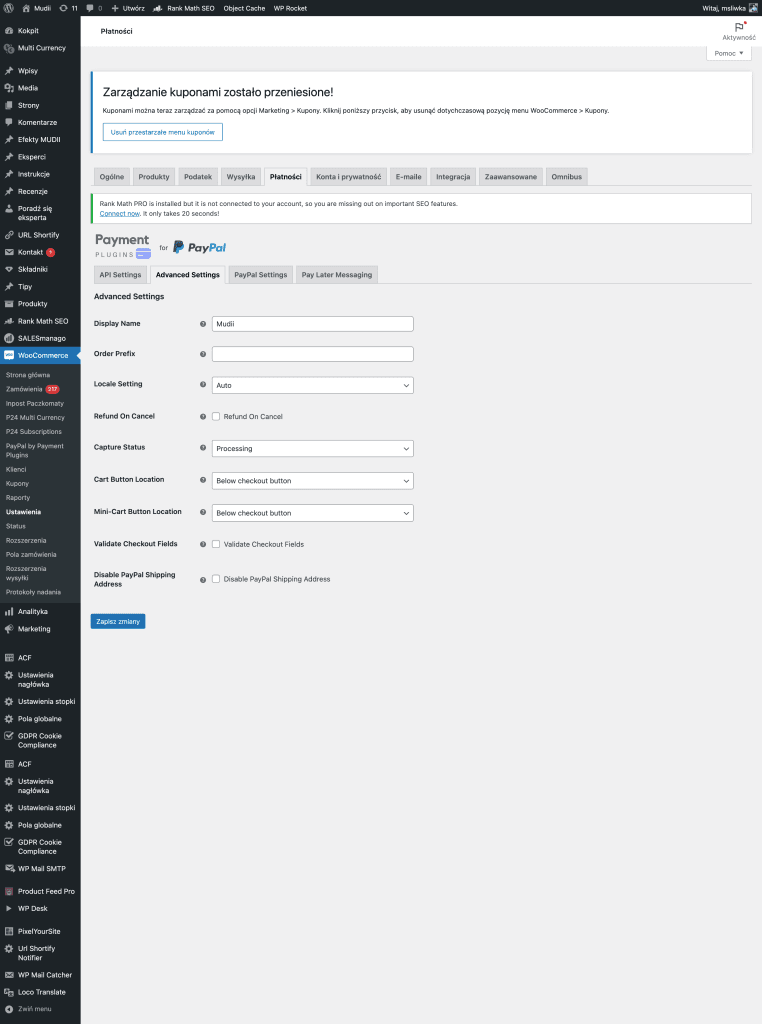The height and width of the screenshot is (1024, 762).
Task: Open the Locale Setting dropdown
Action: (x=313, y=385)
